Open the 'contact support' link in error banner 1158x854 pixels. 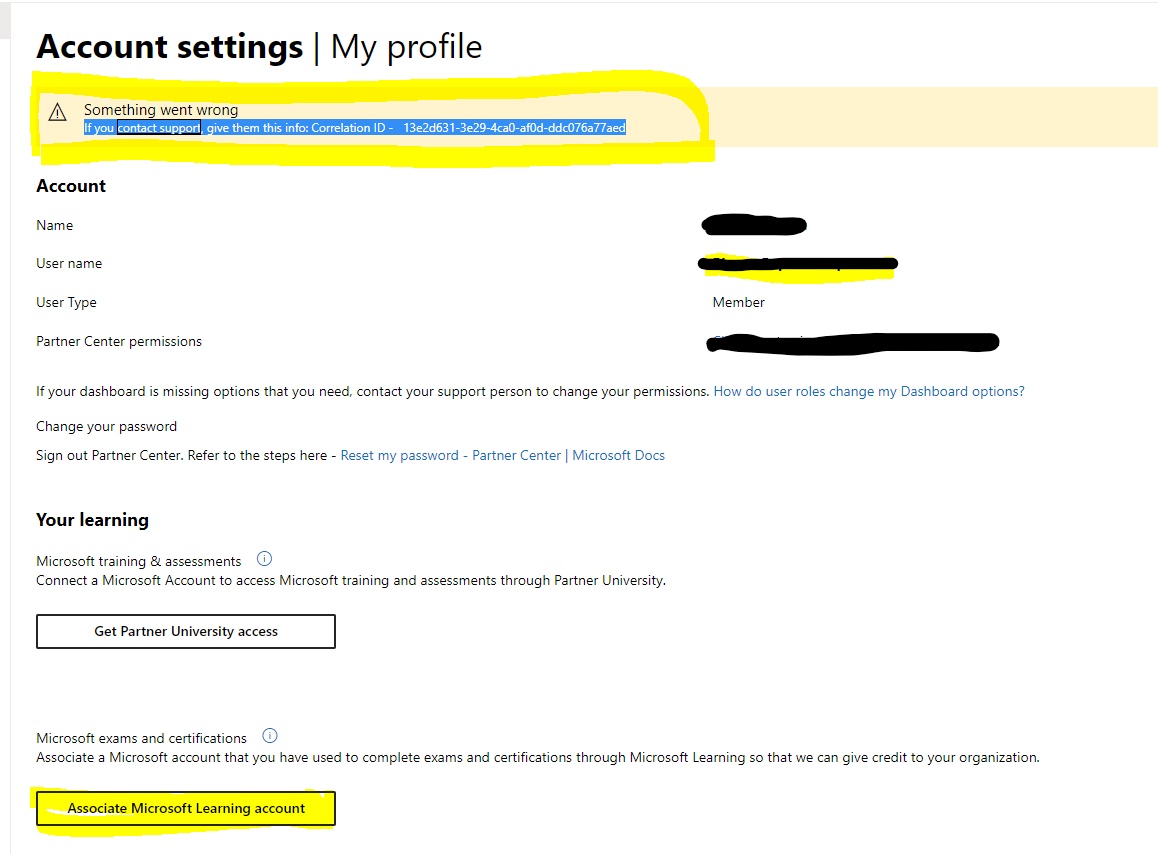tap(159, 128)
